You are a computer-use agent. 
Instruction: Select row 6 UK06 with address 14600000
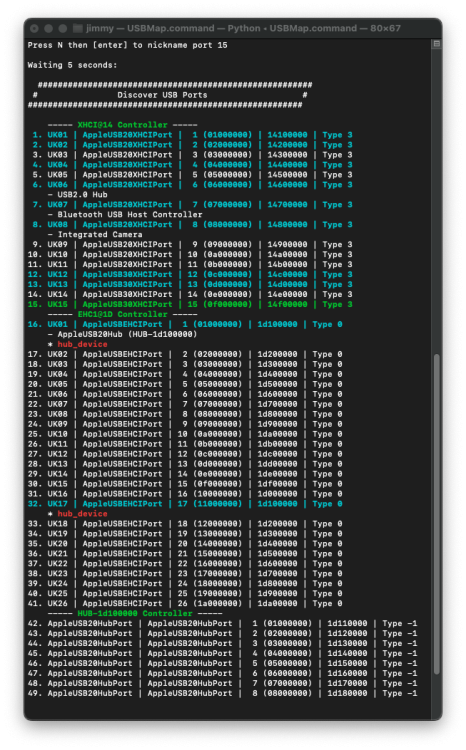pyautogui.click(x=192, y=185)
